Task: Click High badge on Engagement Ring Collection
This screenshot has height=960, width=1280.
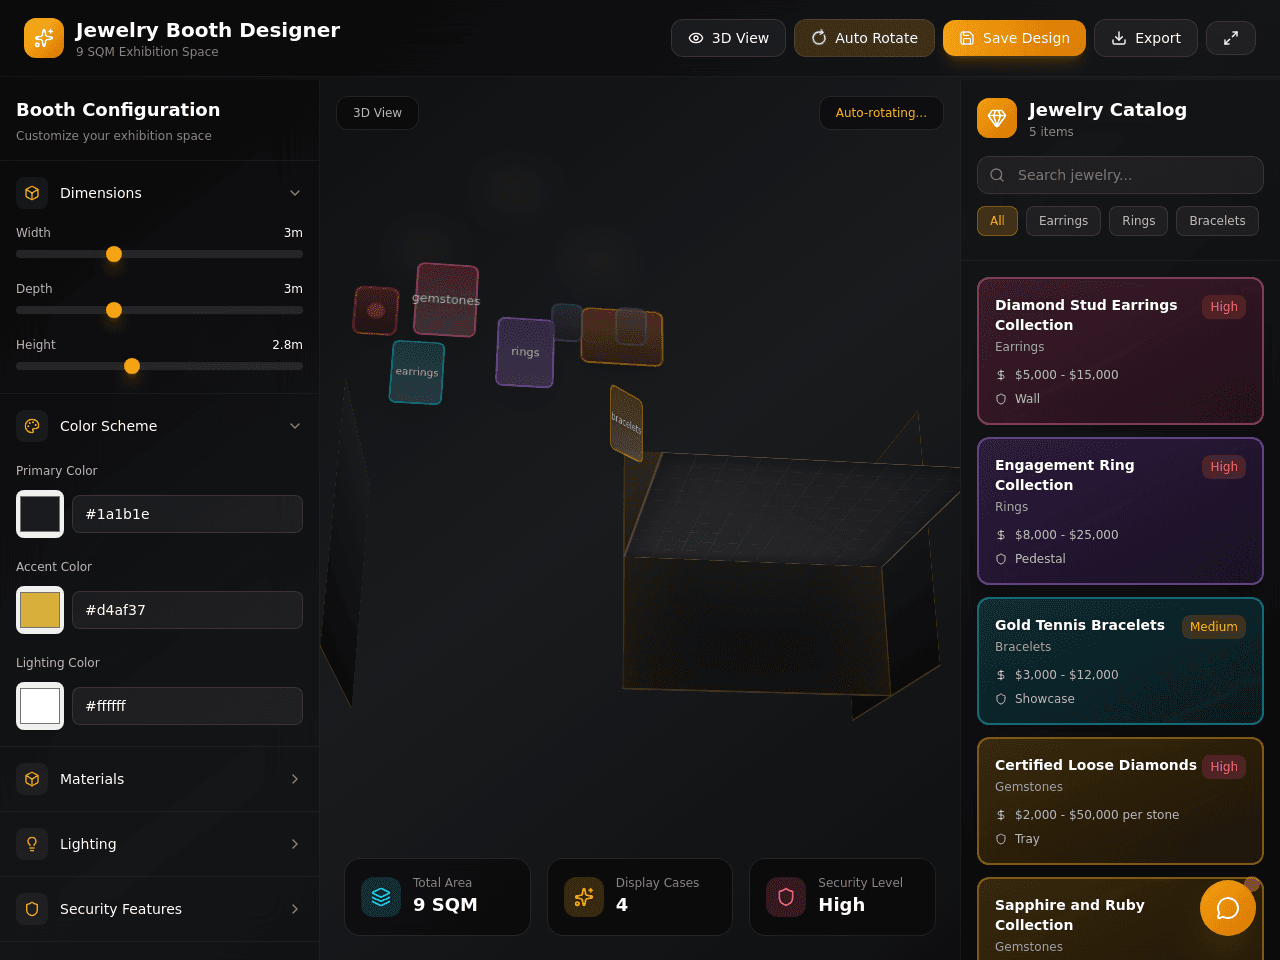Action: 1224,467
